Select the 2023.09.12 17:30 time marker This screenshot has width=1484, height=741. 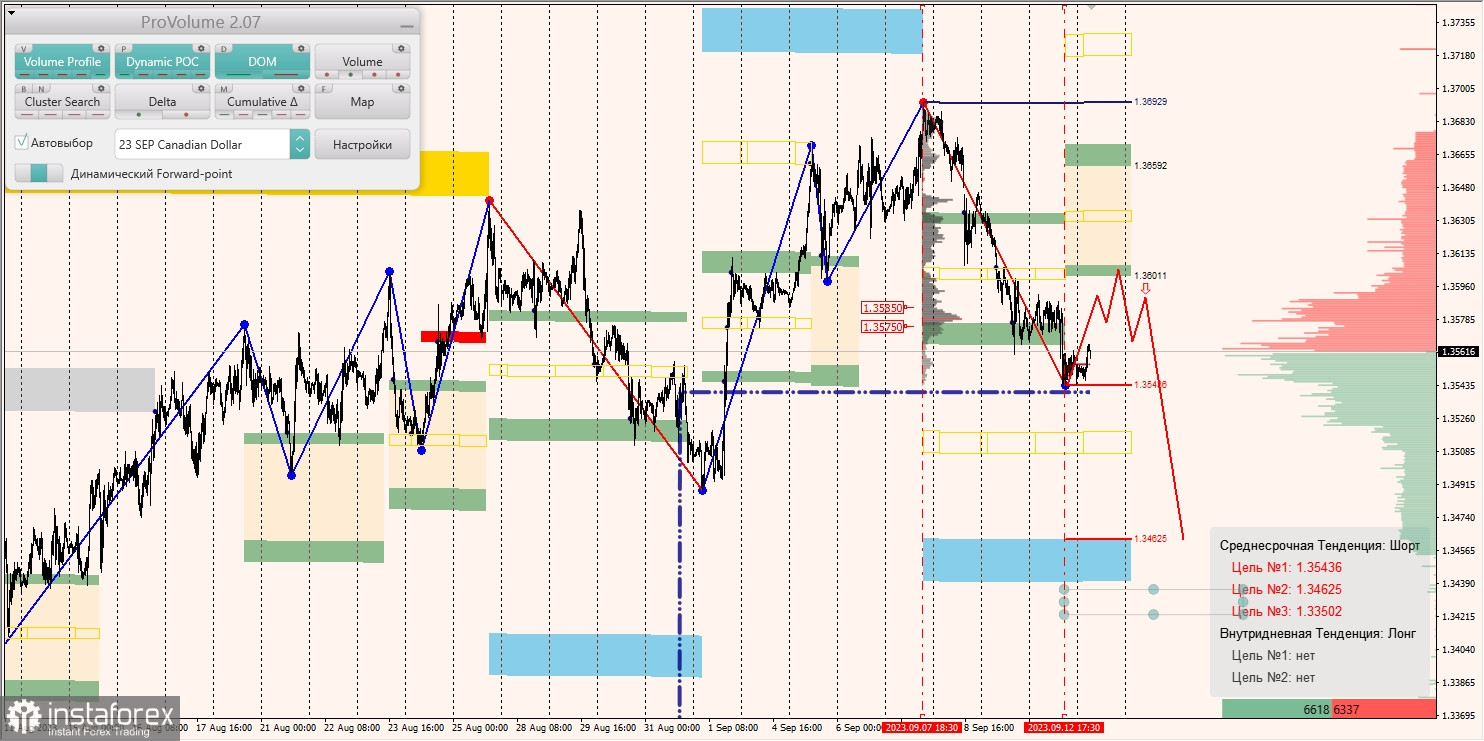1063,728
